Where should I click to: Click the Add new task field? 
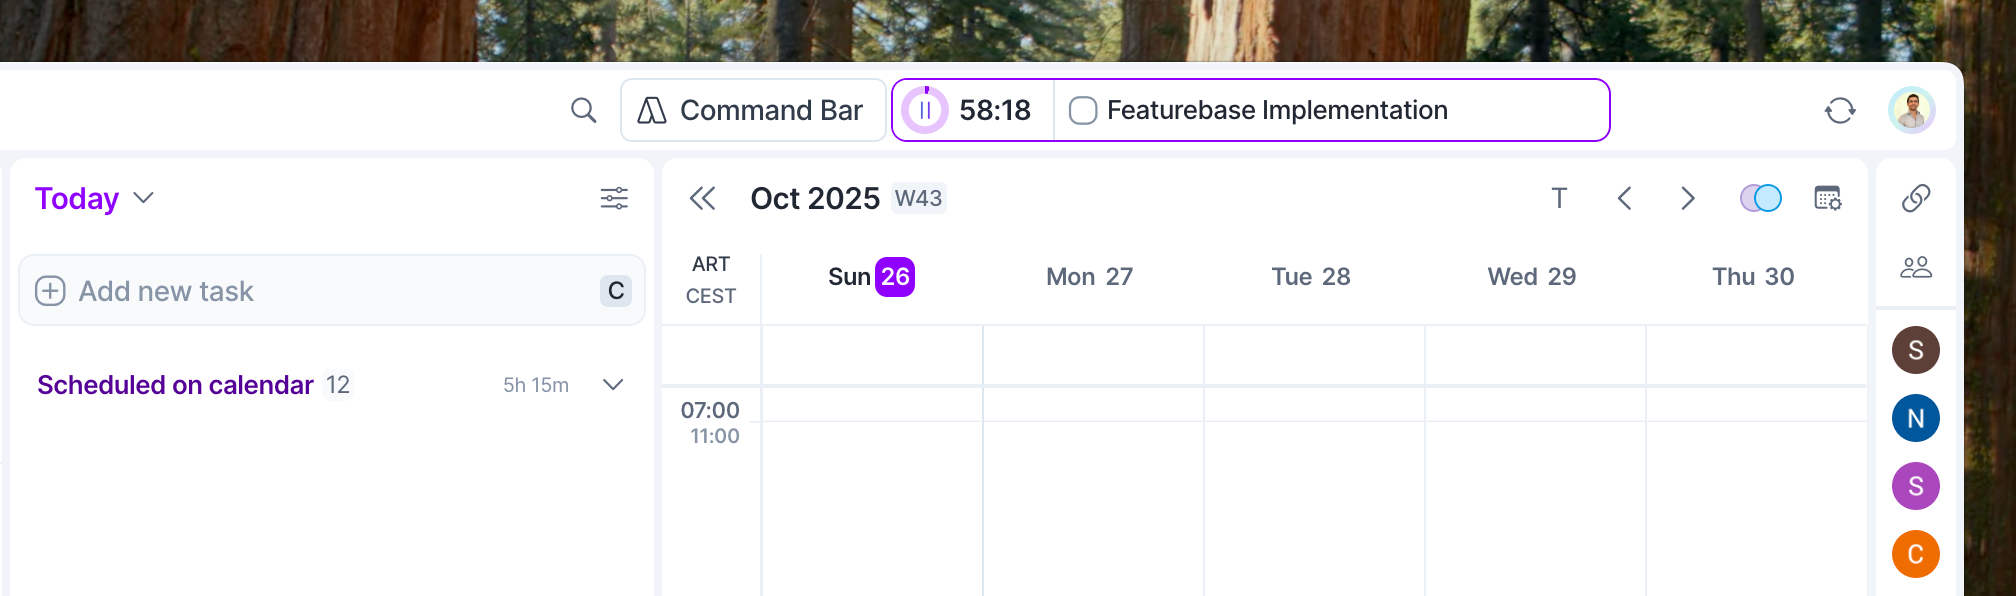(320, 291)
